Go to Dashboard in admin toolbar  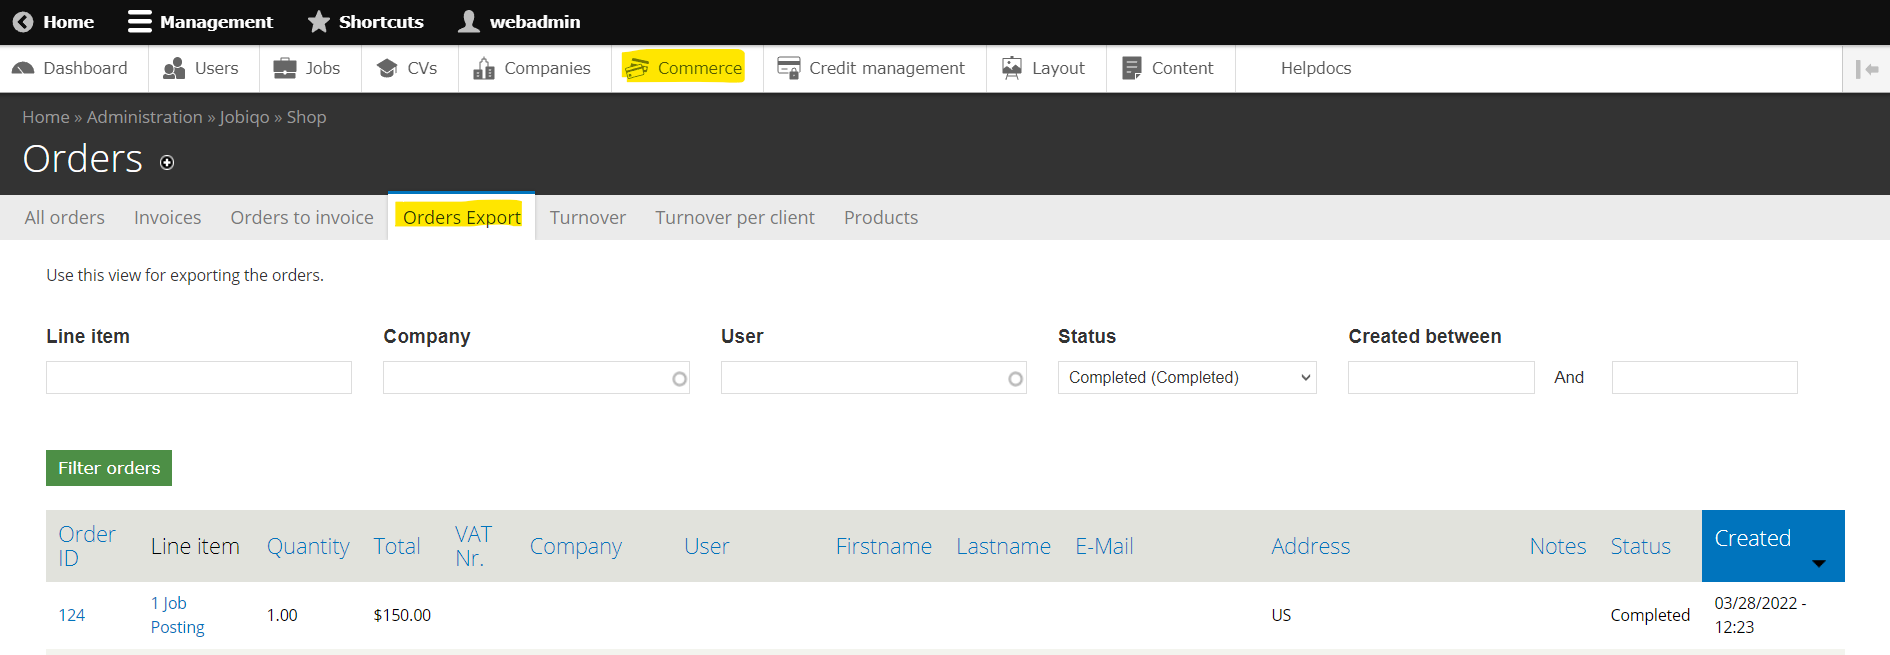point(70,68)
